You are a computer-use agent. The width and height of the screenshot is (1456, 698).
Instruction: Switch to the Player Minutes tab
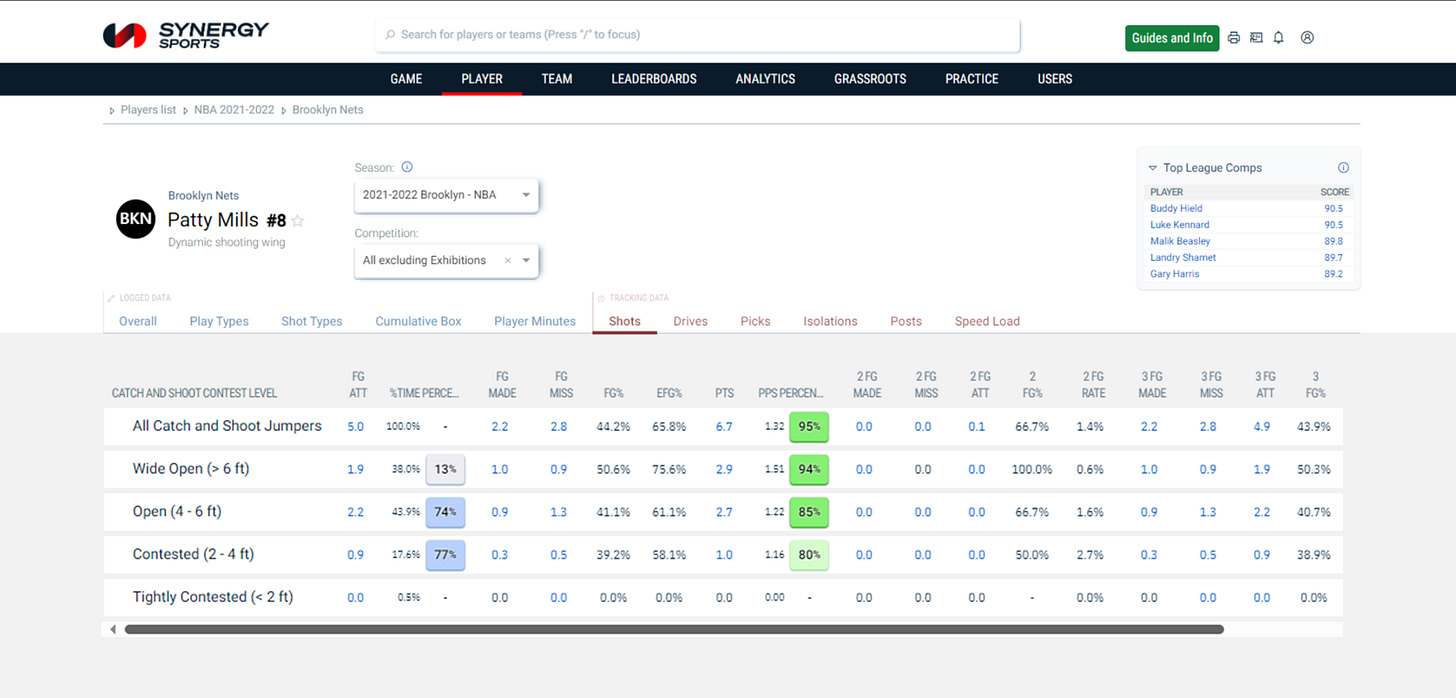(535, 321)
